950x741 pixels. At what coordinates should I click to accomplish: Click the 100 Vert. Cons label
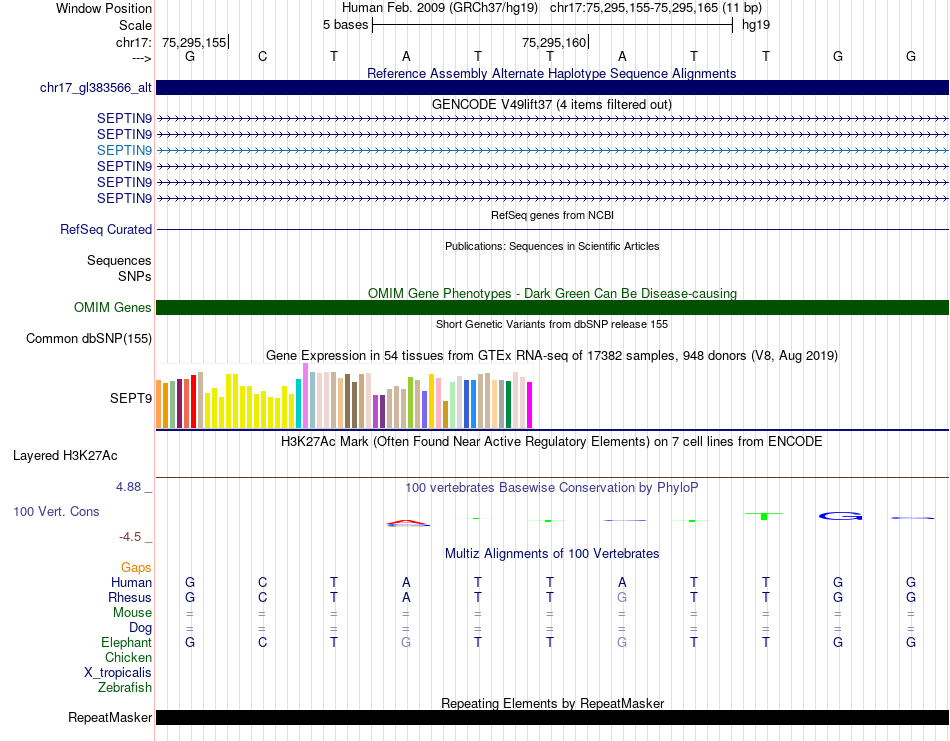[x=56, y=512]
